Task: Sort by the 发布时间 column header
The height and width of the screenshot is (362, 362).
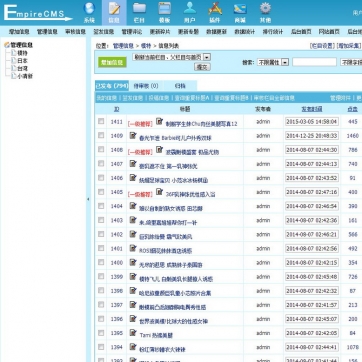Action: (x=312, y=109)
